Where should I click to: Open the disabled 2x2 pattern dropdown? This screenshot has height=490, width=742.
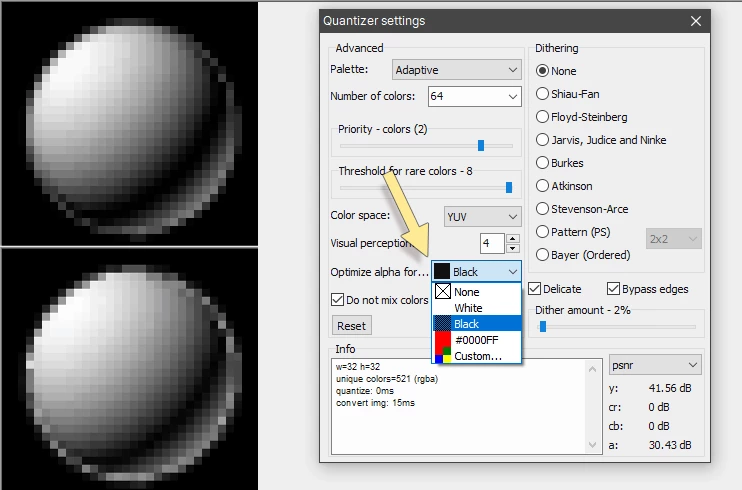point(673,239)
